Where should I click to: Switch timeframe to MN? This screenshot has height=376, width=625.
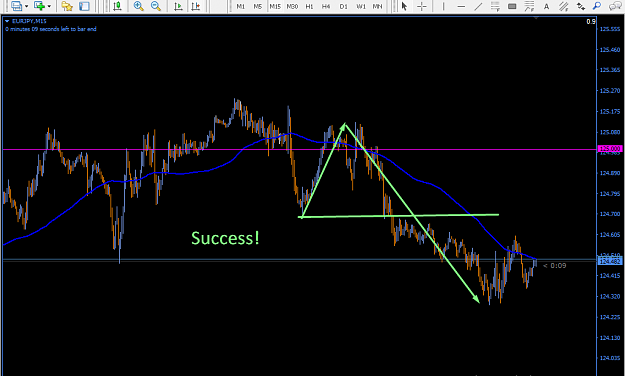(x=377, y=6)
